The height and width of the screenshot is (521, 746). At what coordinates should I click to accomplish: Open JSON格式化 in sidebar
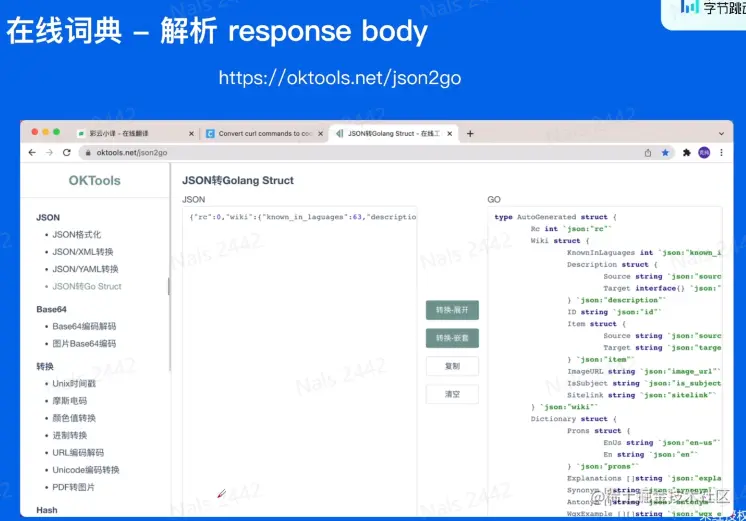point(77,235)
